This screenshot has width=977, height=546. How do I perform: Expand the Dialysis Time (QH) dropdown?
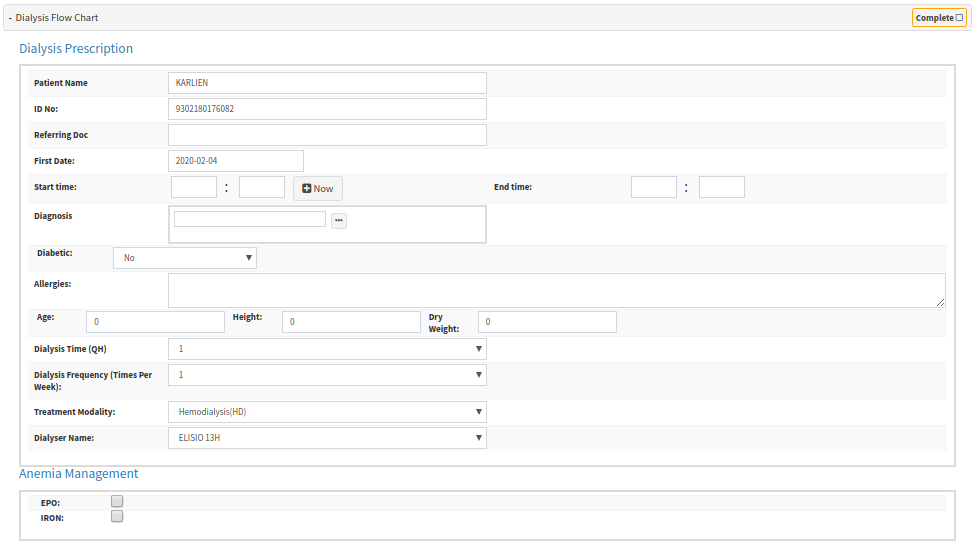[327, 349]
